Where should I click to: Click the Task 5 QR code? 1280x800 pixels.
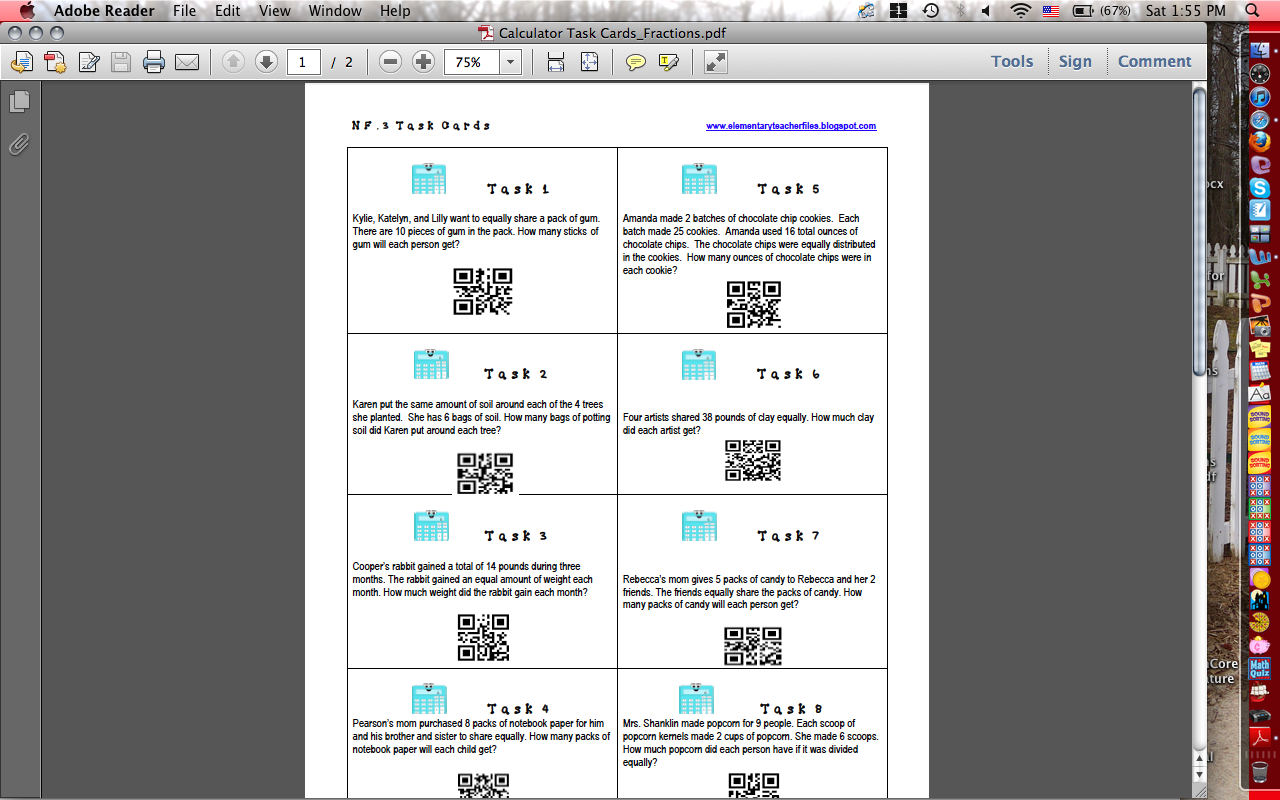753,305
